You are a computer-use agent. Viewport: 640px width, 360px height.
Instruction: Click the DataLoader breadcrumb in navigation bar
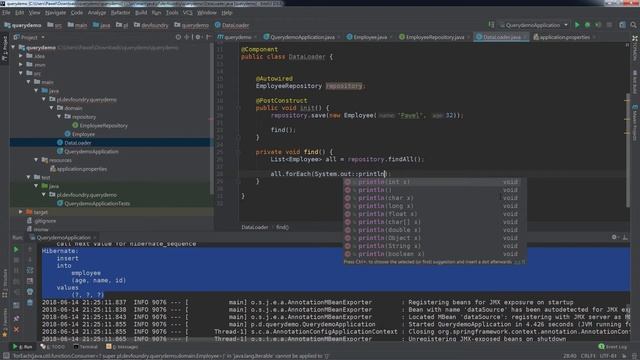(232, 25)
